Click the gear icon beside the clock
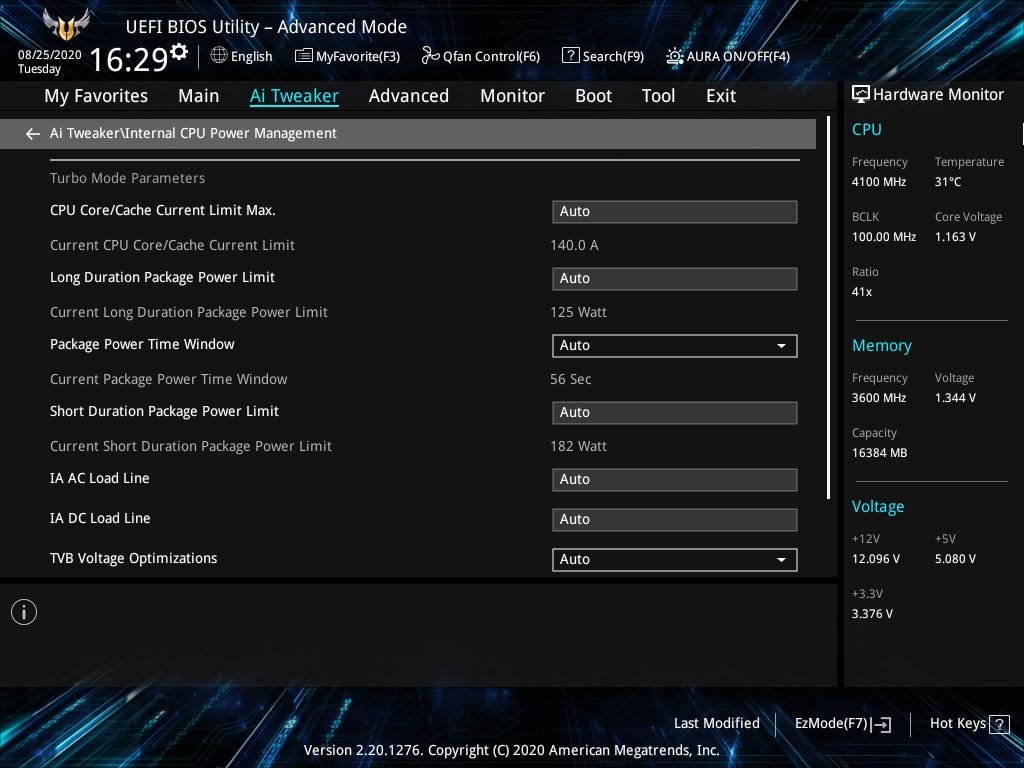 179,51
